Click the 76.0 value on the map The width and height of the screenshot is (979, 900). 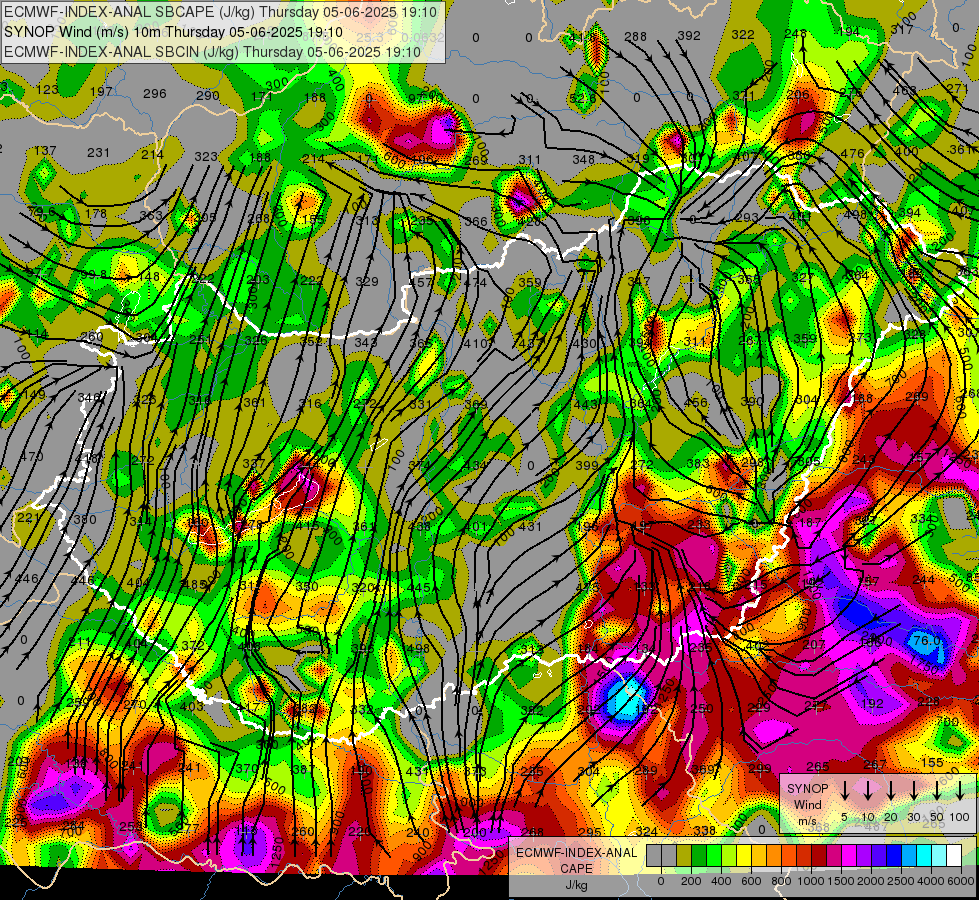pyautogui.click(x=927, y=641)
